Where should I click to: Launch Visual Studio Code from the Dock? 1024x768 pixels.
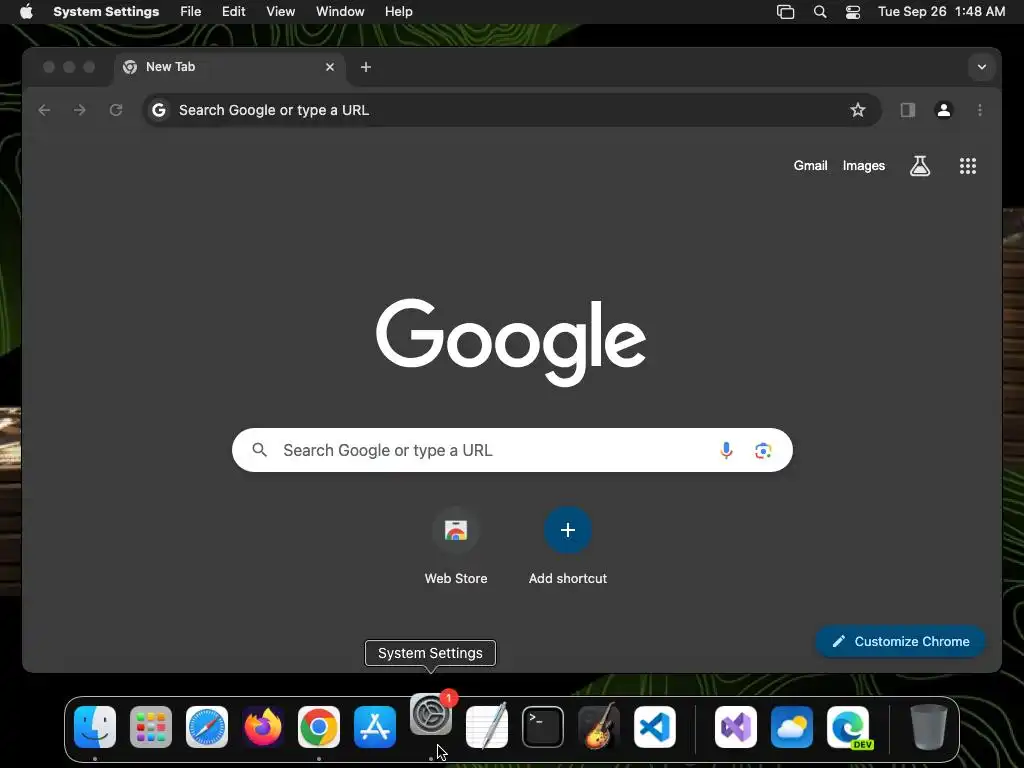[x=655, y=727]
